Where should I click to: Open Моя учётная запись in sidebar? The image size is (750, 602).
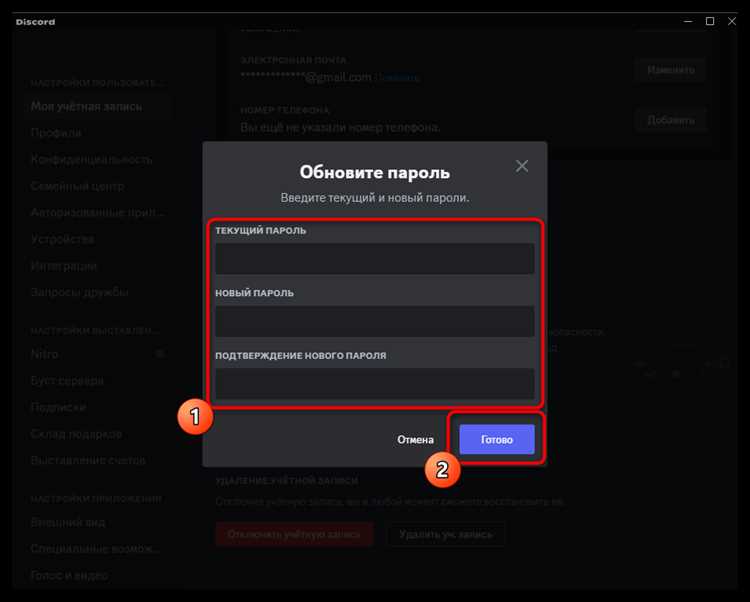[x=98, y=107]
